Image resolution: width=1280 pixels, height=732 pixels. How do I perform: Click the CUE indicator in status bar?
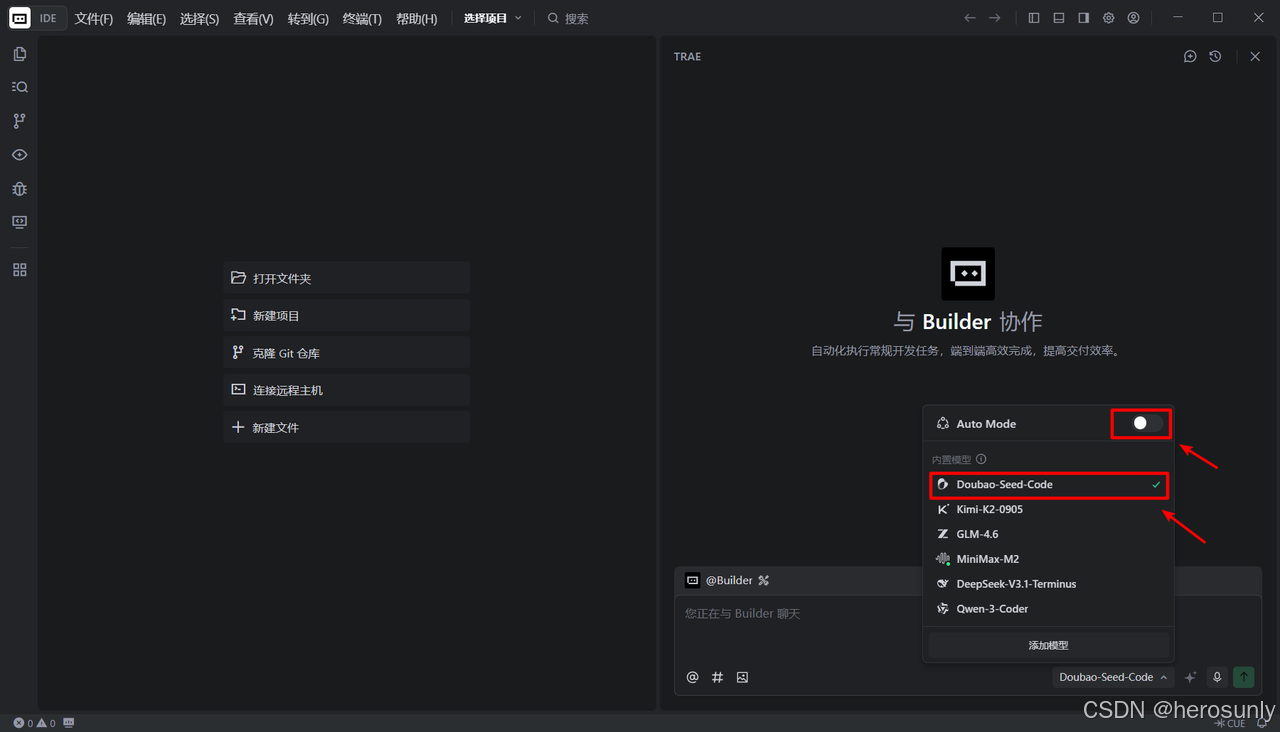[1230, 723]
